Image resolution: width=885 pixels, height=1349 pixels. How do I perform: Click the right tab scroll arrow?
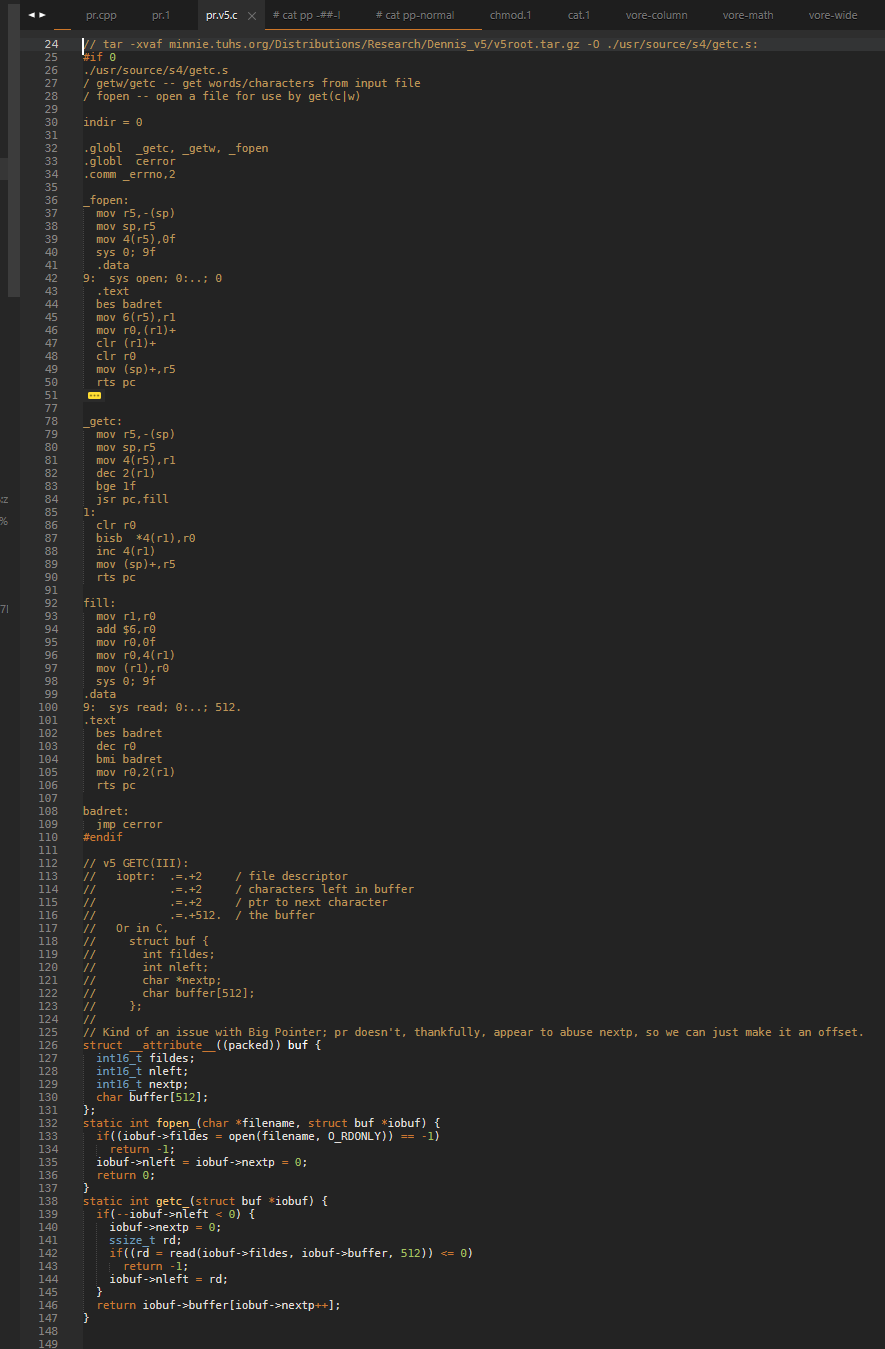[42, 15]
